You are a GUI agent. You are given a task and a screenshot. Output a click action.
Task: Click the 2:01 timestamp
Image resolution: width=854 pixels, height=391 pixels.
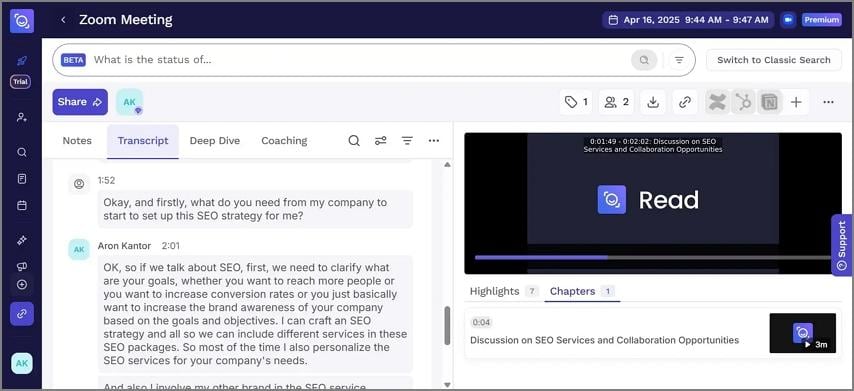point(170,246)
